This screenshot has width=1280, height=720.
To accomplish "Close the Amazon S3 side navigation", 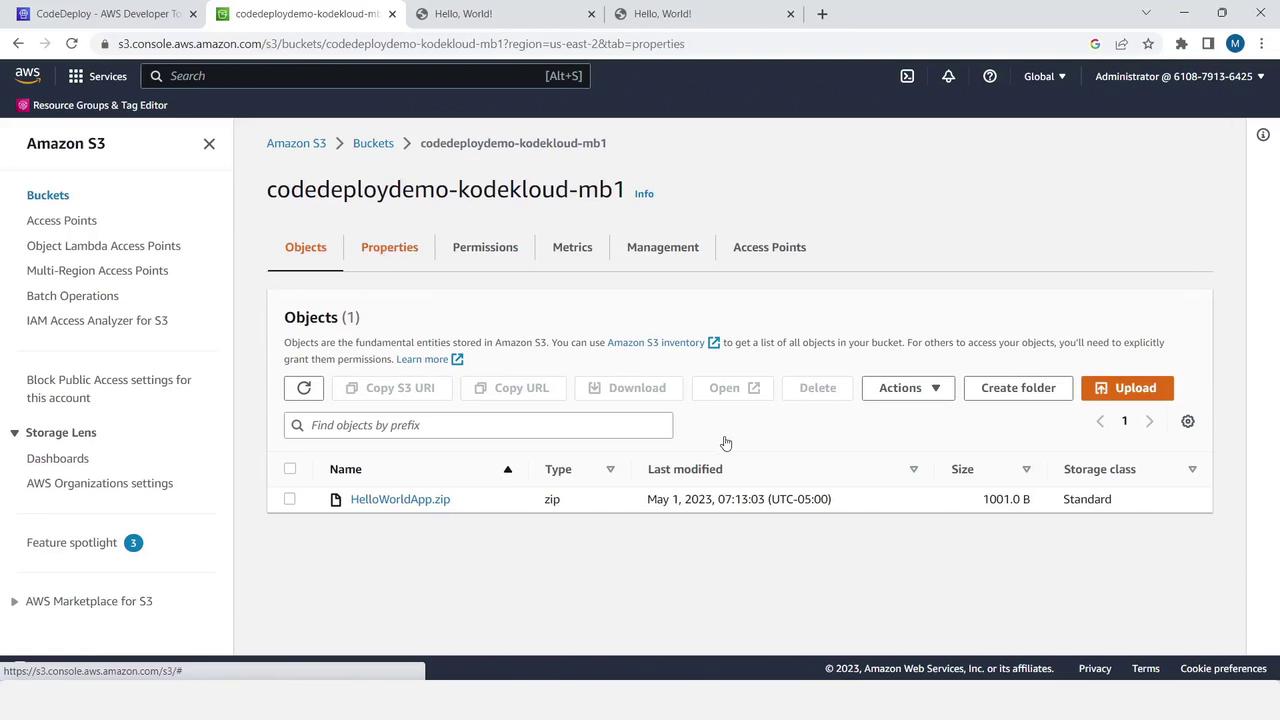I will click(x=209, y=144).
